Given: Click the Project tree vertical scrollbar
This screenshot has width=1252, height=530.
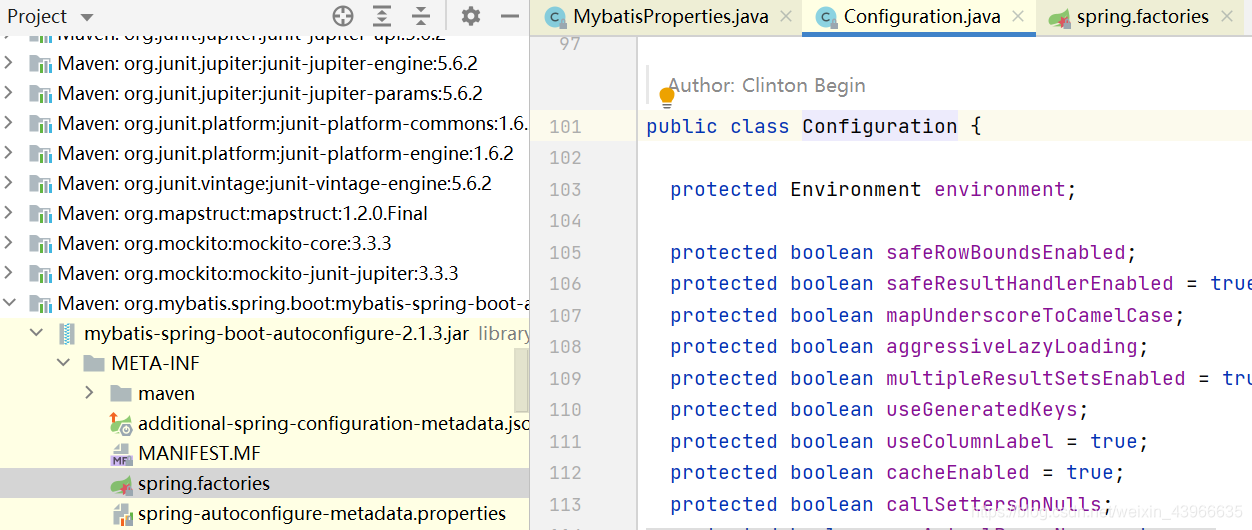Looking at the screenshot, I should (522, 380).
